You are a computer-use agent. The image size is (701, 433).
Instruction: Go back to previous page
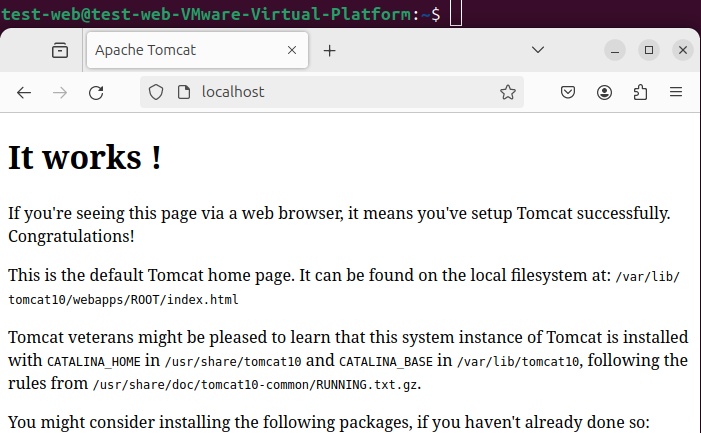click(24, 92)
